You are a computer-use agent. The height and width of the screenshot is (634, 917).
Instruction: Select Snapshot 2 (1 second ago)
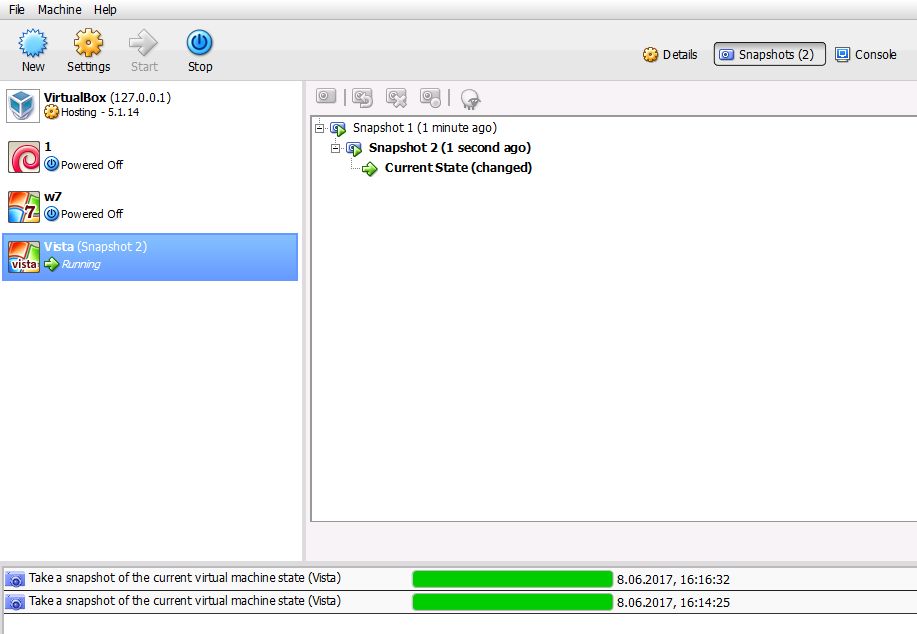450,147
